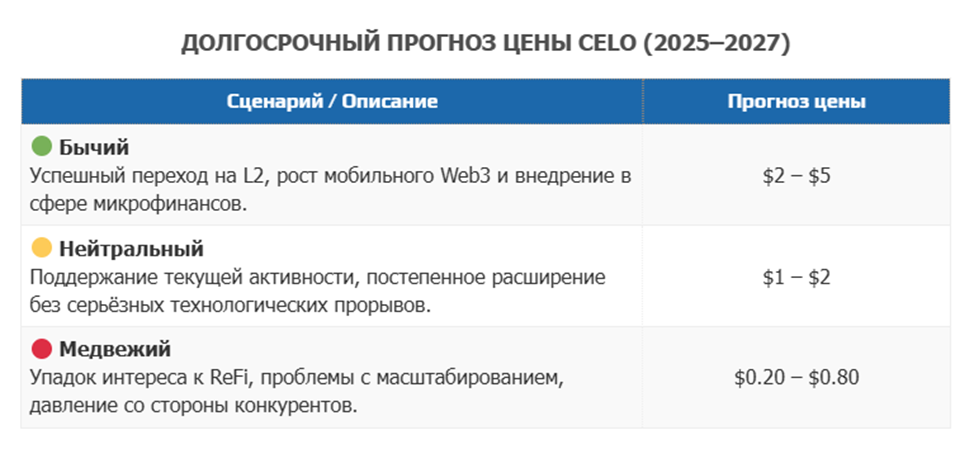Screen dimensions: 974x449
Task: Click the green circle beside Бычий
Action: (41, 147)
